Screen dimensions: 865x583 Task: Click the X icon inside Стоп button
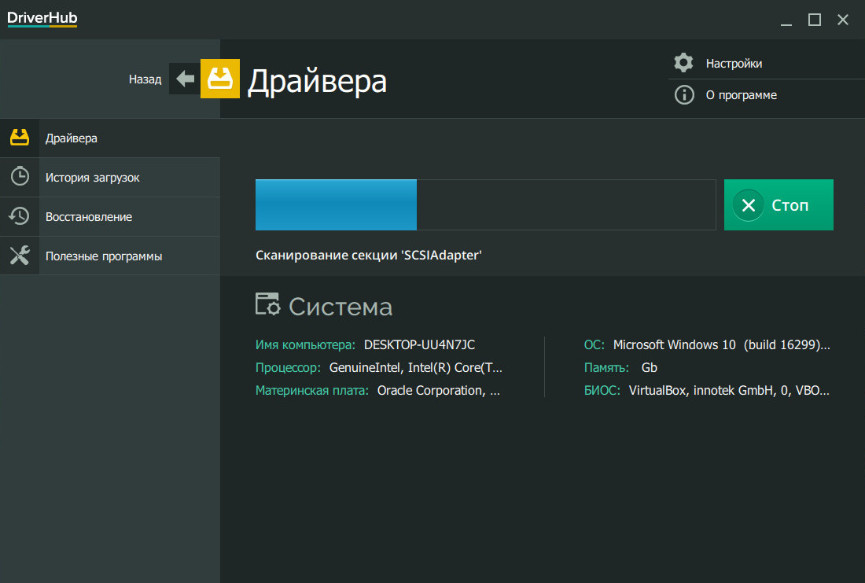[748, 205]
